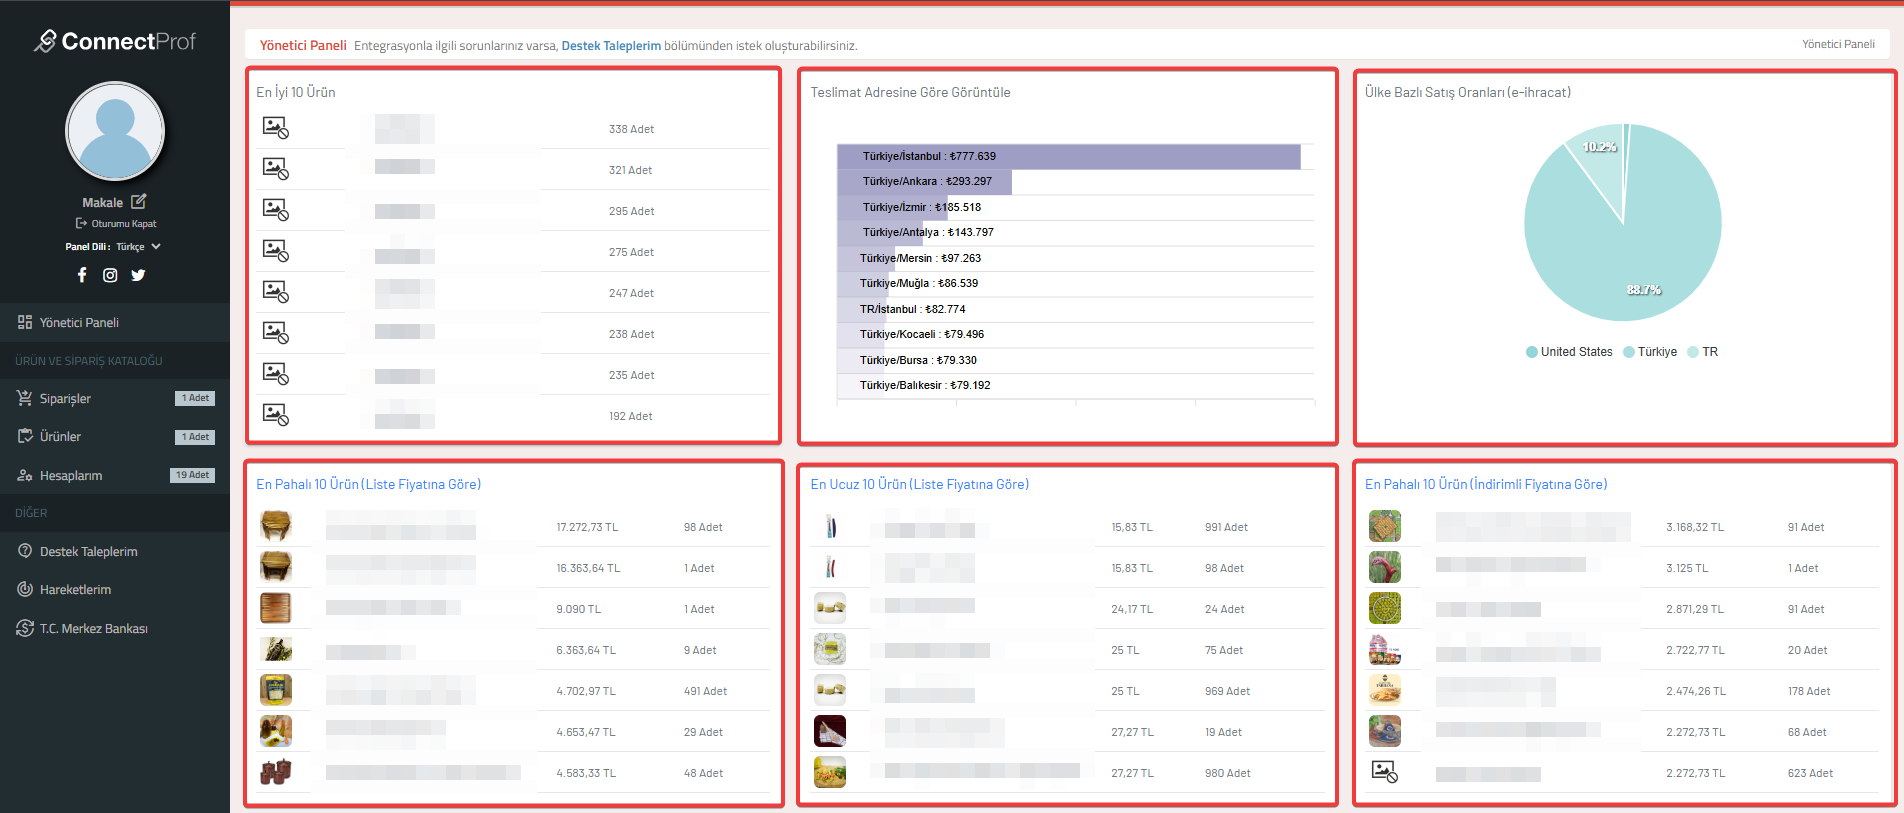Click the missing-image icon for 192 Adet product
Viewport: 1904px width, 813px height.
[276, 414]
